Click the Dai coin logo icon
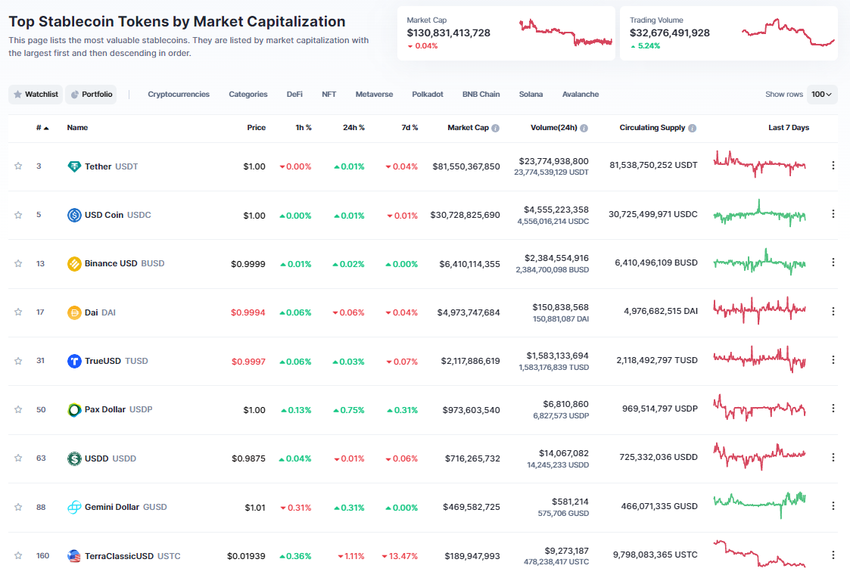The width and height of the screenshot is (850, 578). point(74,312)
